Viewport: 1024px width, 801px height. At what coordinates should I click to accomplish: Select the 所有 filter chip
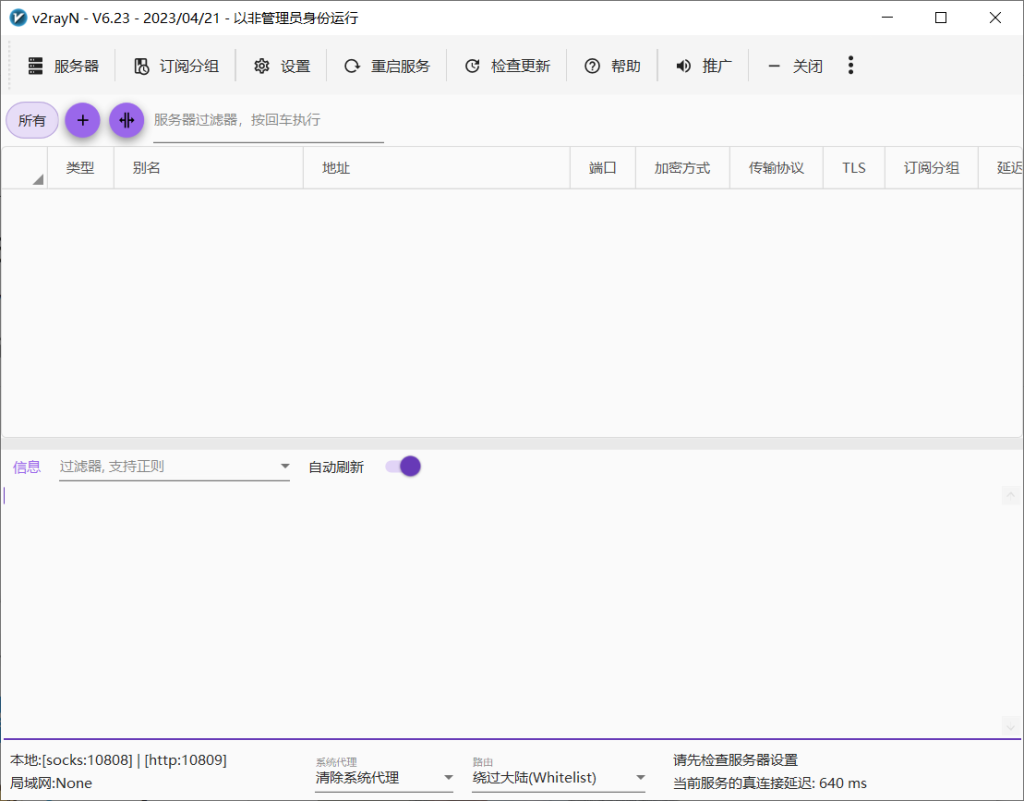tap(31, 119)
